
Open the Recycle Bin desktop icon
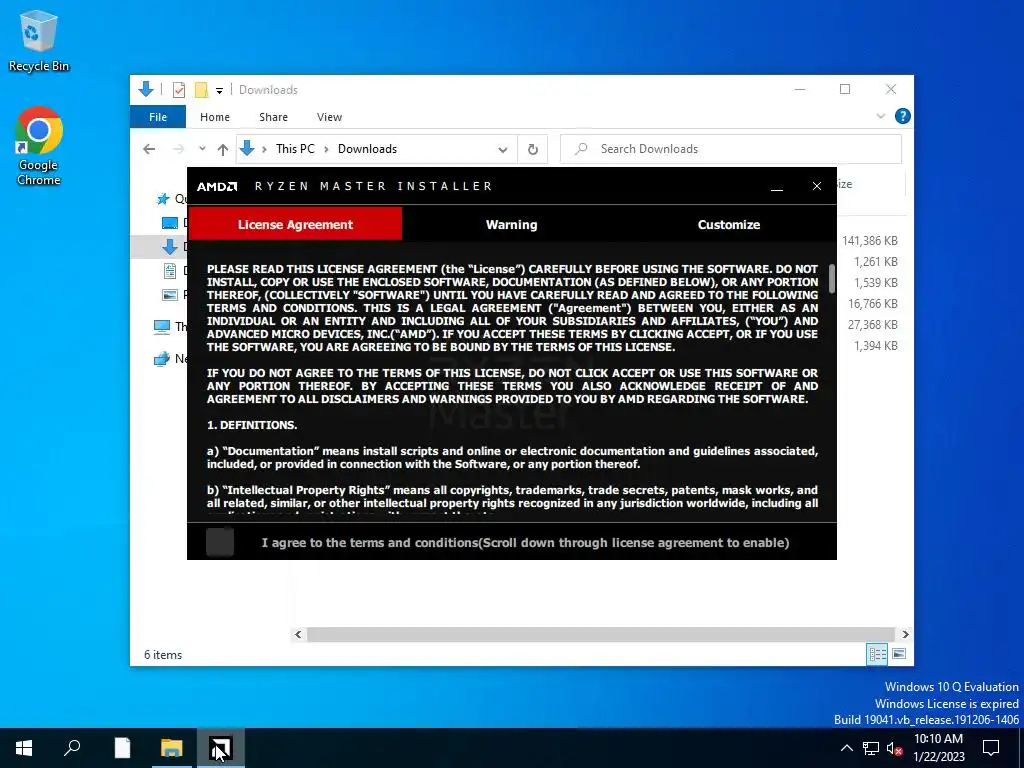[39, 40]
